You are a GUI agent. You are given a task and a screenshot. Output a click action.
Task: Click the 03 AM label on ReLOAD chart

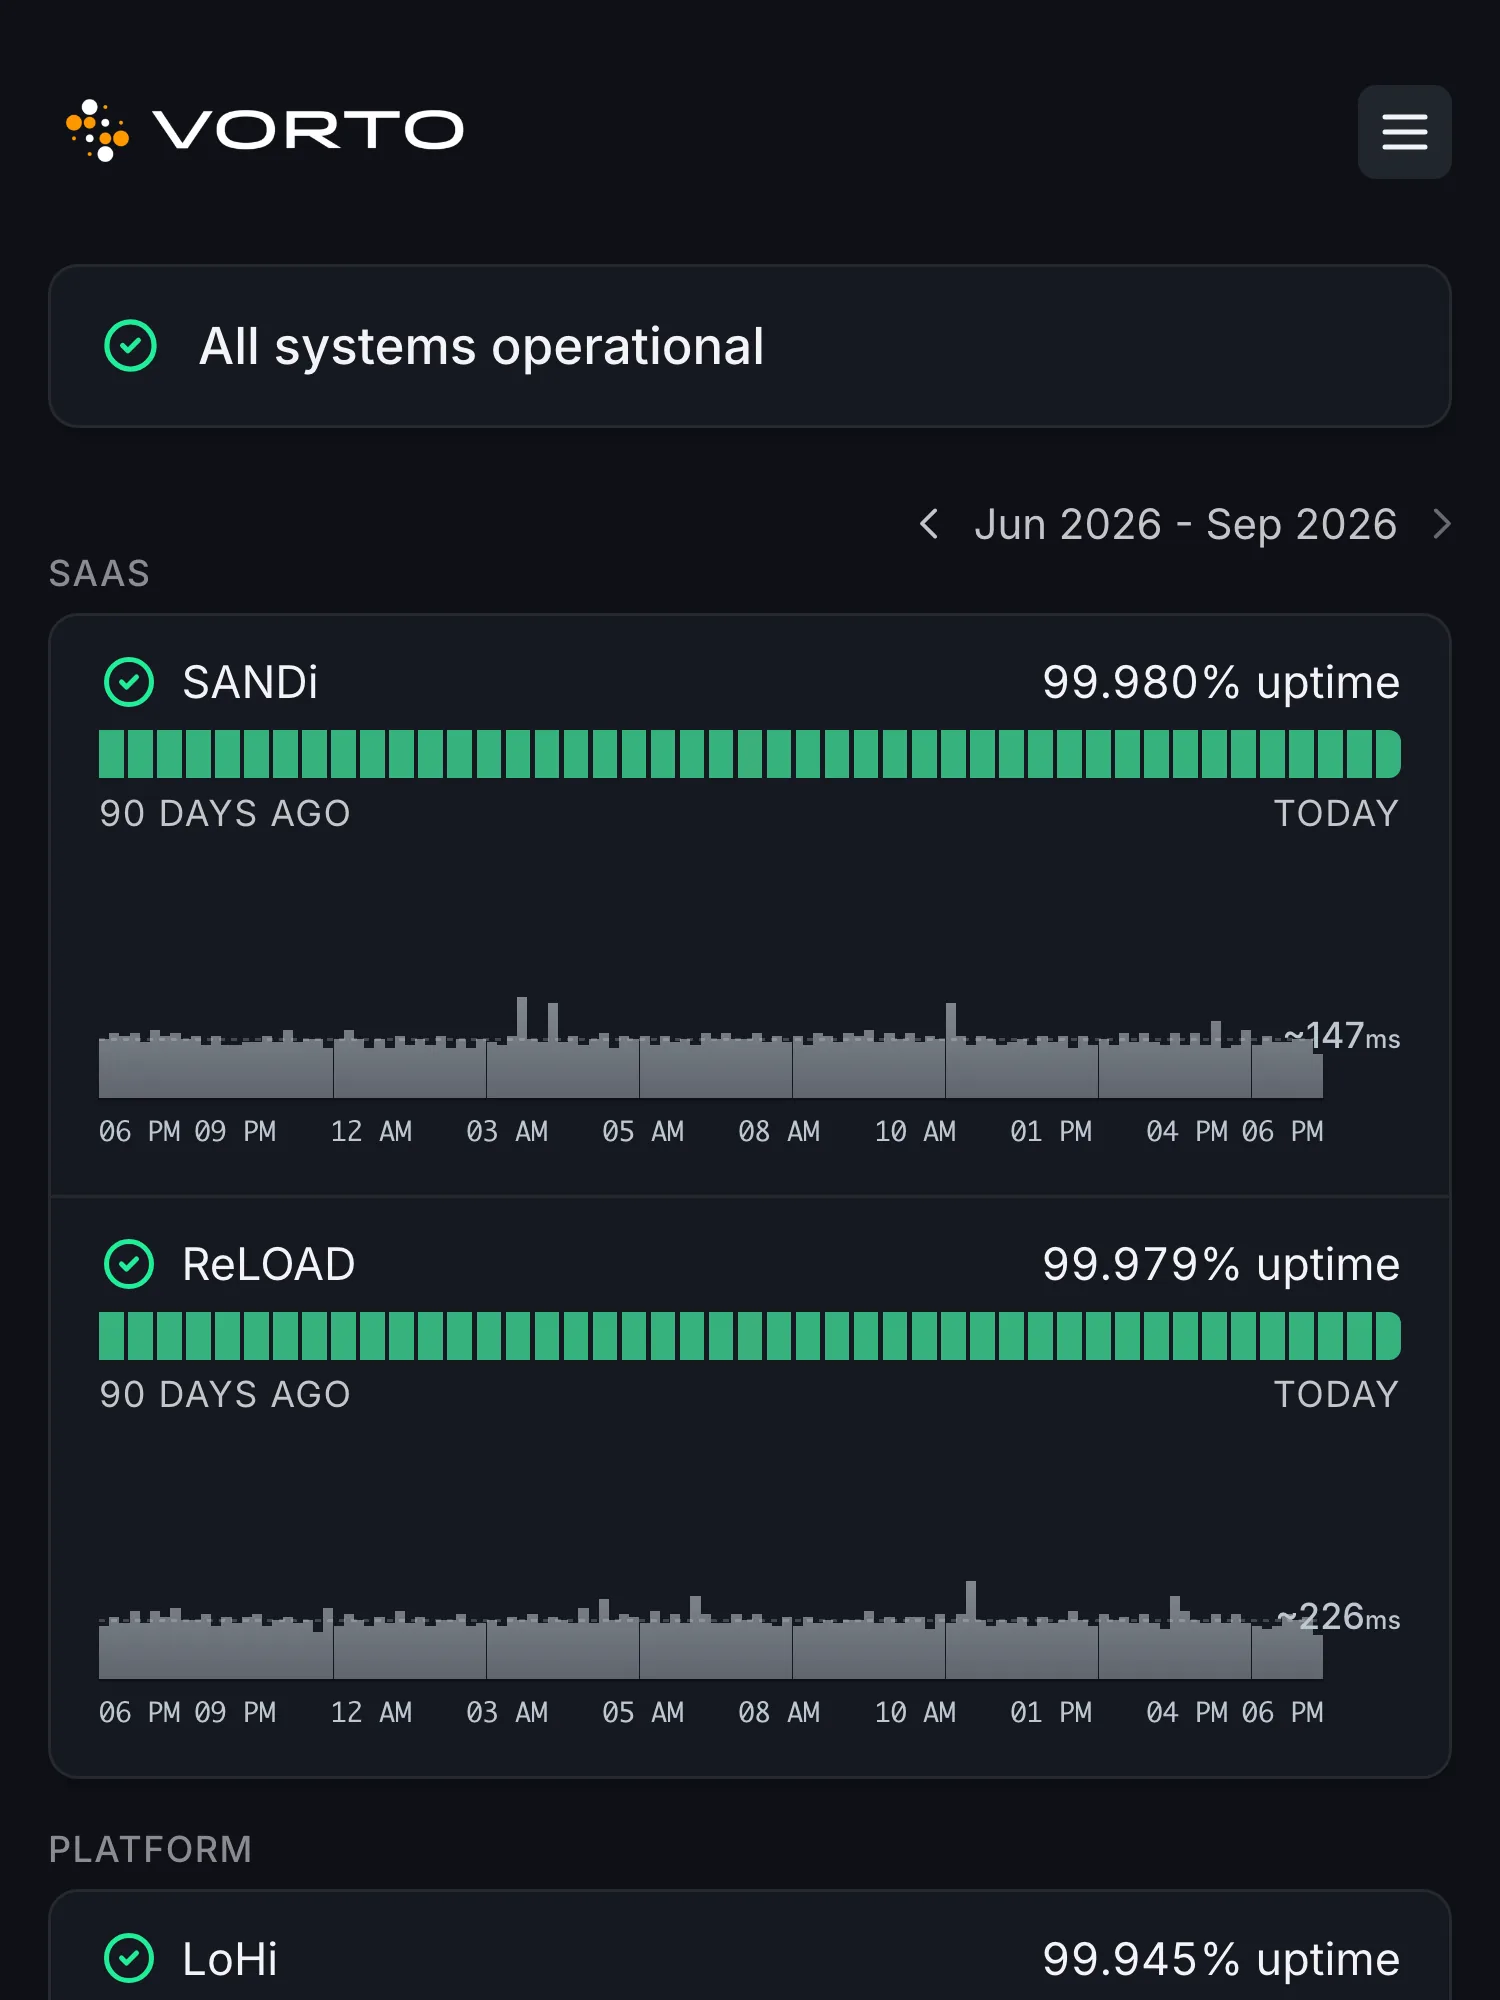point(507,1712)
